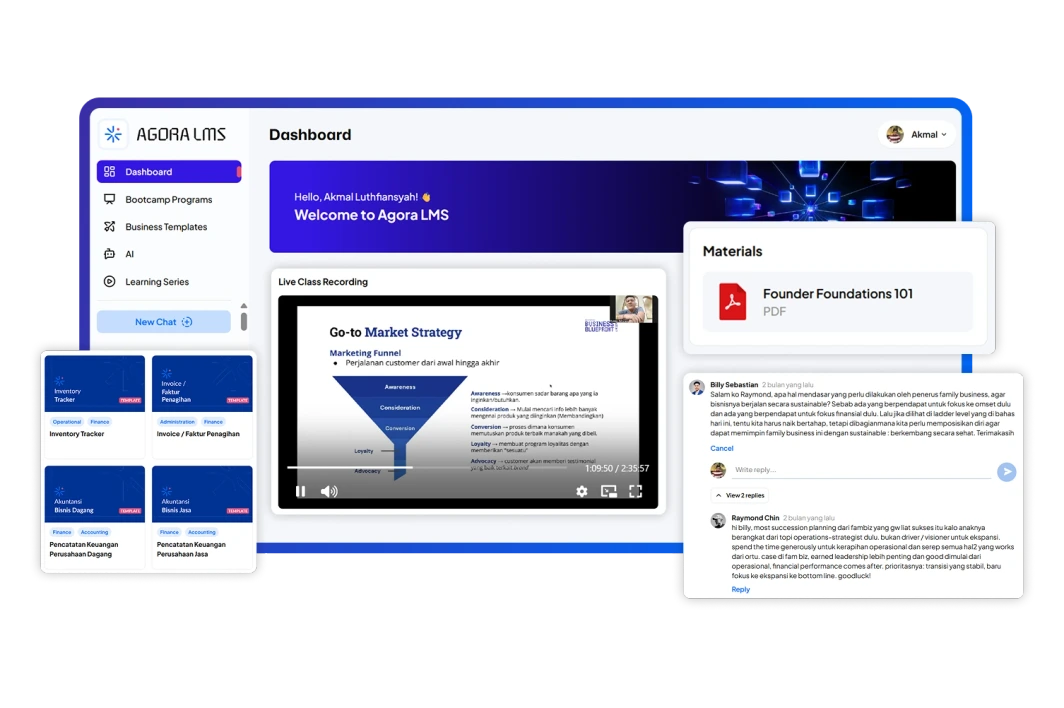
Task: Open the Founder Foundations 101 PDF icon
Action: point(732,301)
